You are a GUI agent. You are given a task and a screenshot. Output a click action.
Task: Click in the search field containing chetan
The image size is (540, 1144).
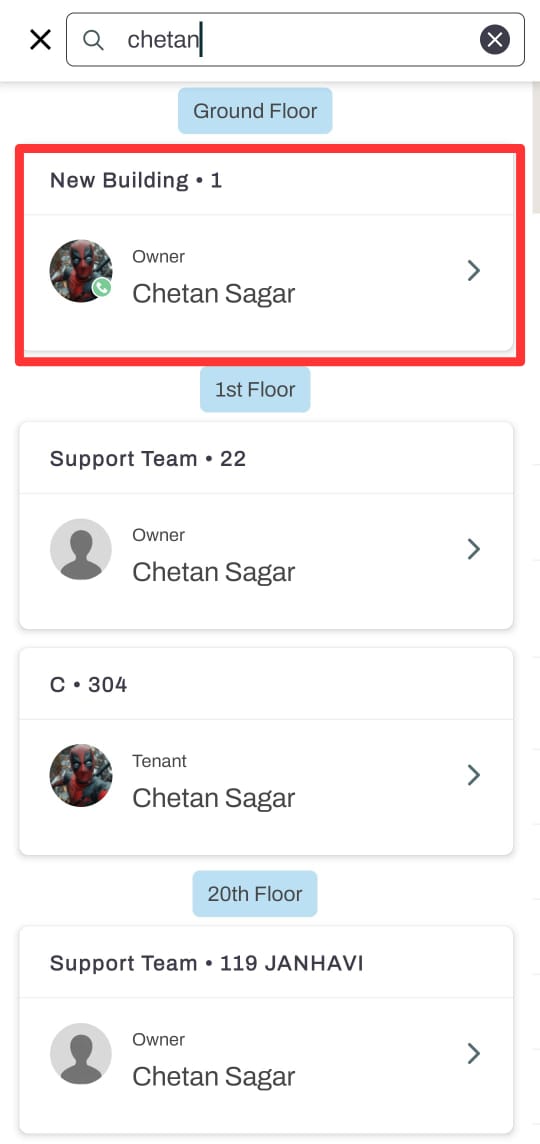[x=295, y=39]
